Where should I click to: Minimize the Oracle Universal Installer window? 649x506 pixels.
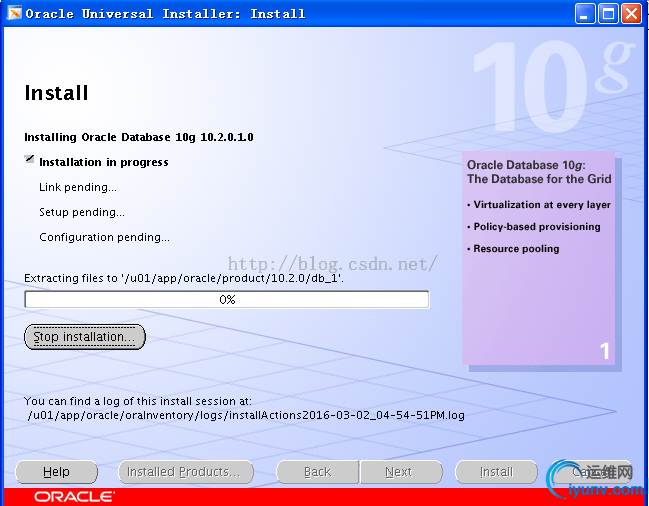(x=585, y=14)
